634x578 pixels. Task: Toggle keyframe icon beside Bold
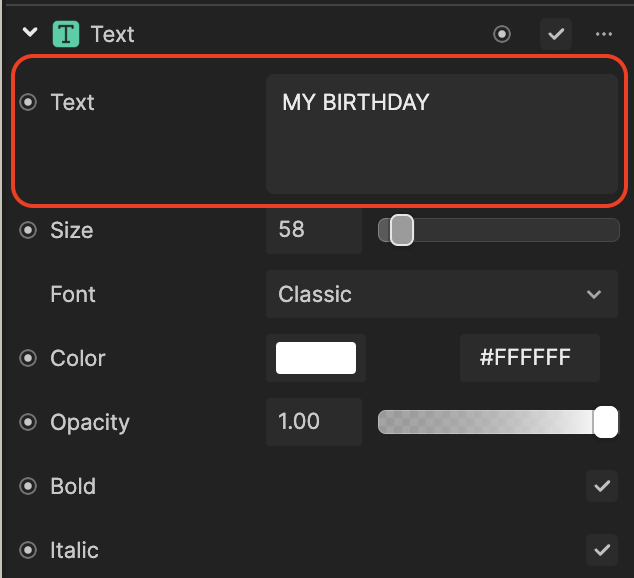point(28,486)
